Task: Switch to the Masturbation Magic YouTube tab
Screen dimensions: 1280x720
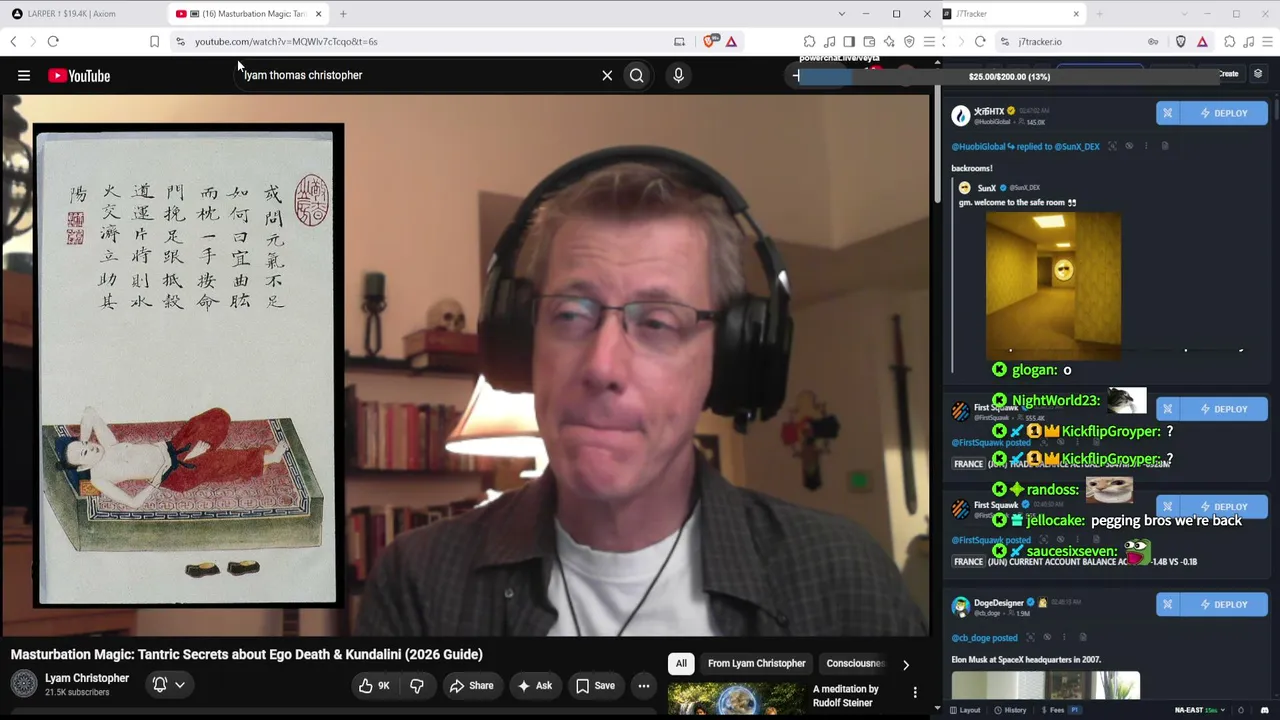Action: [250, 14]
